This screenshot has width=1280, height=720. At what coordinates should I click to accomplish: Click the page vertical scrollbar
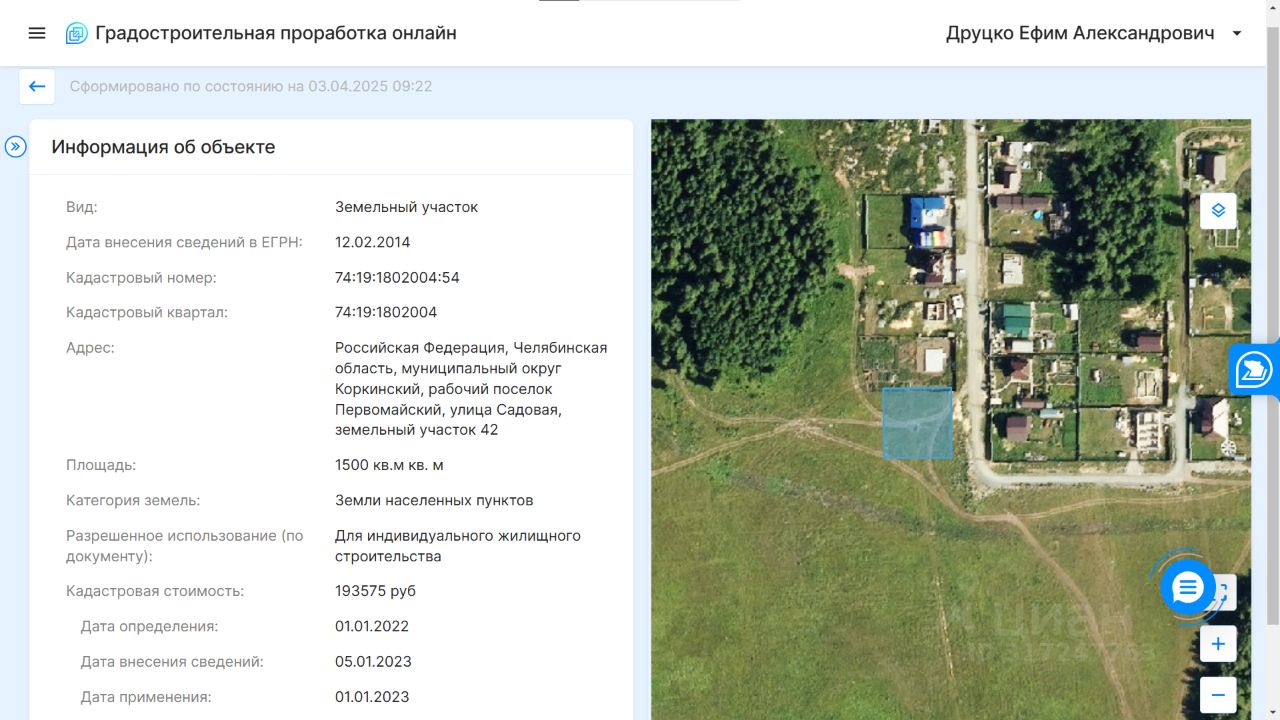1272,300
